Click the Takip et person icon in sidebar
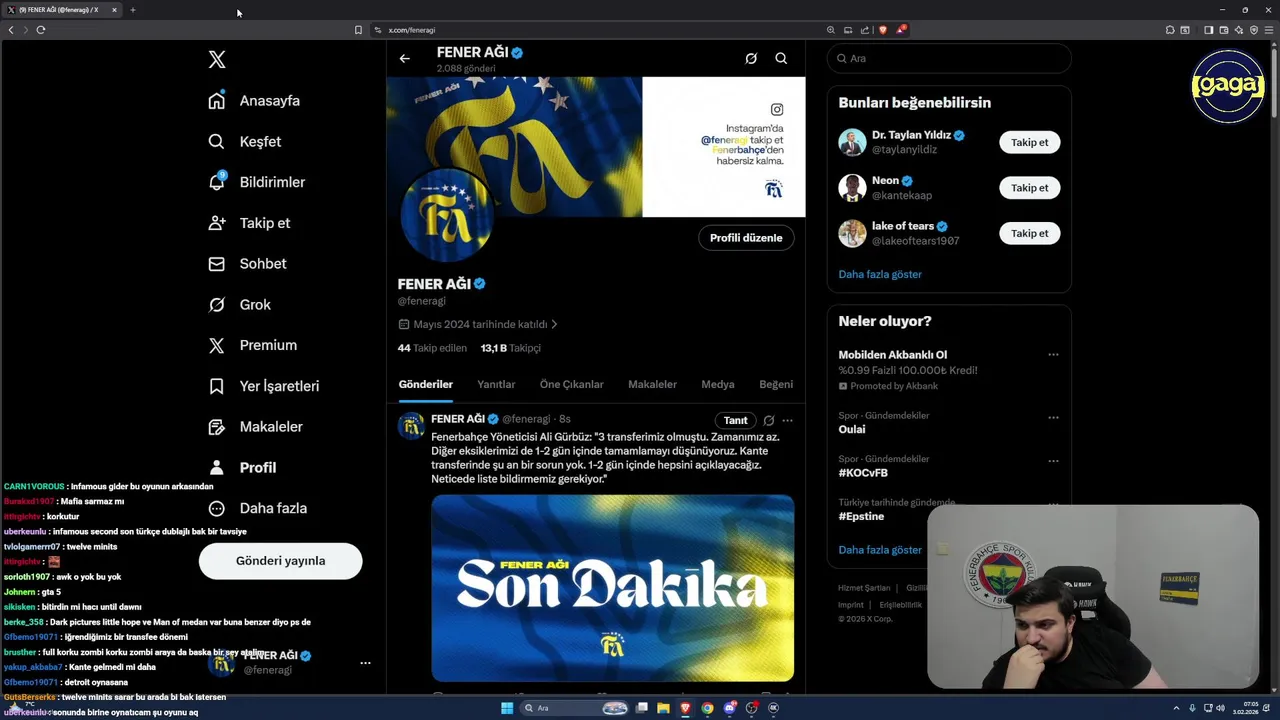 tap(217, 223)
